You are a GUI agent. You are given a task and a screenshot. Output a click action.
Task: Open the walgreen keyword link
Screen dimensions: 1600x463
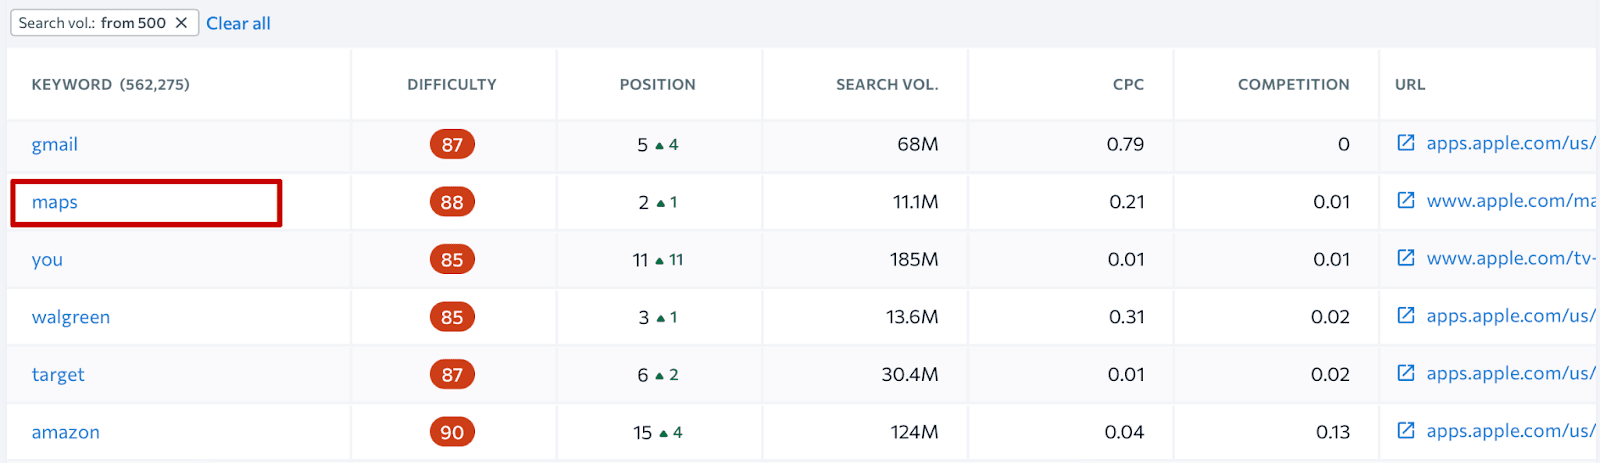[71, 317]
